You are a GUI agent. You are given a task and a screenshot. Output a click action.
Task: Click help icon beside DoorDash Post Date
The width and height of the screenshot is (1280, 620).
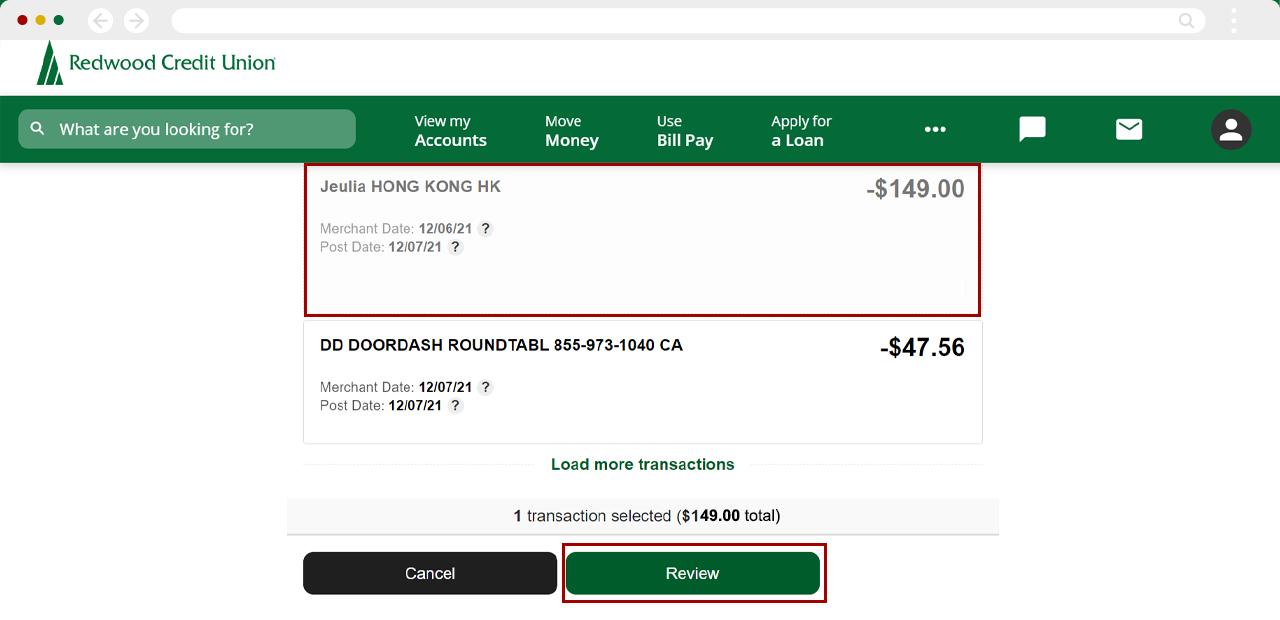[x=455, y=406]
